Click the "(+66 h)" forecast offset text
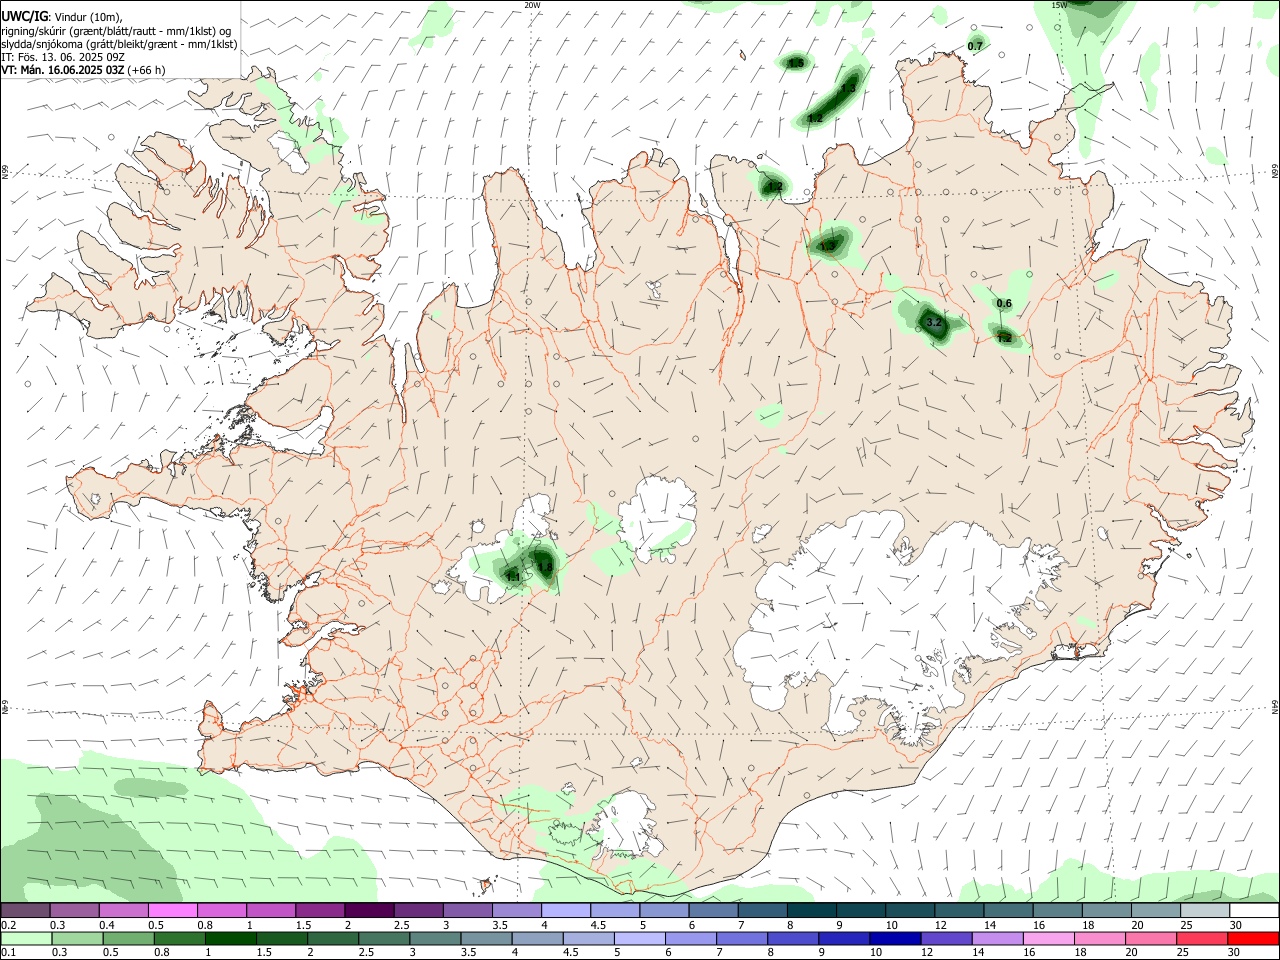 pos(147,70)
